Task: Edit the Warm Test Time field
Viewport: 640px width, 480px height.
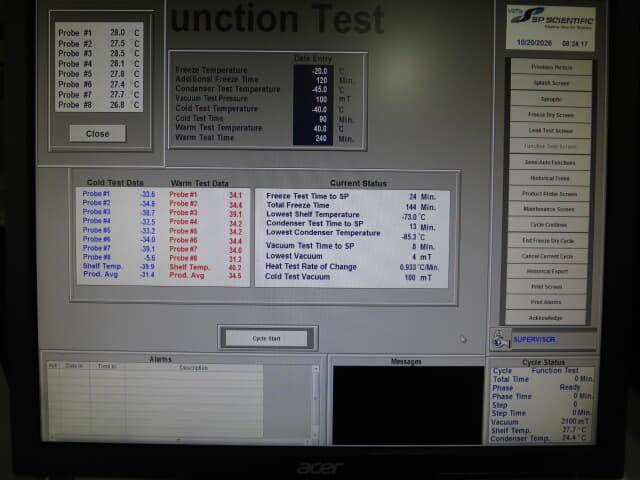Action: click(313, 139)
